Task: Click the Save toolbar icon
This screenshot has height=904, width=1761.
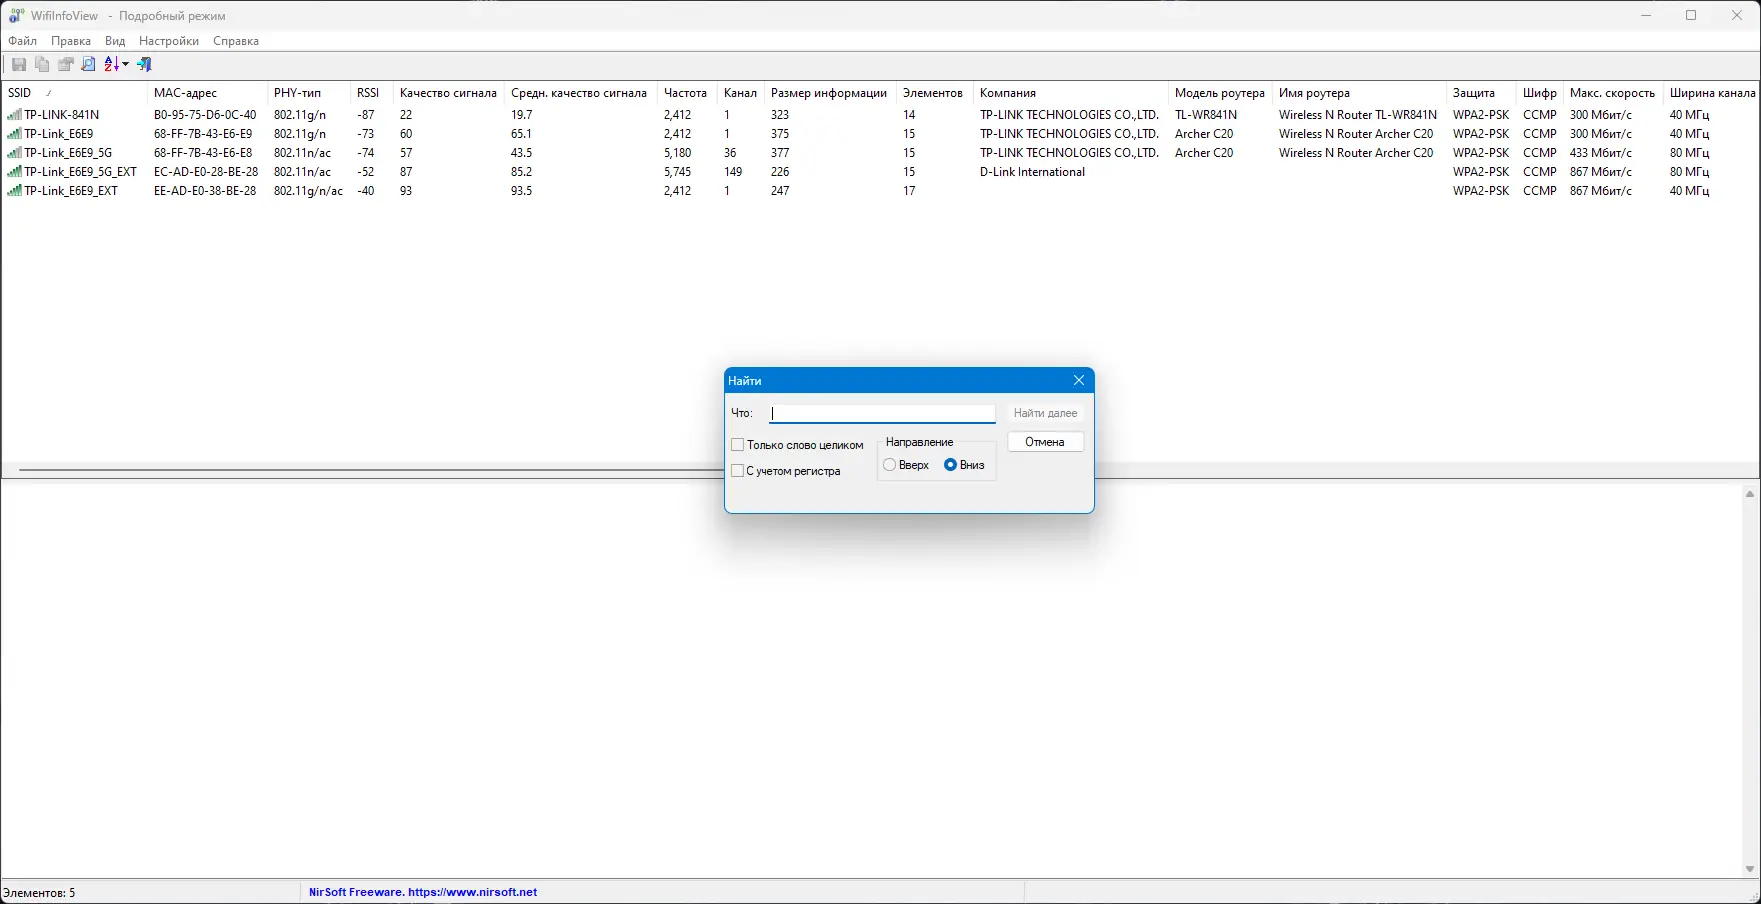Action: (x=19, y=64)
